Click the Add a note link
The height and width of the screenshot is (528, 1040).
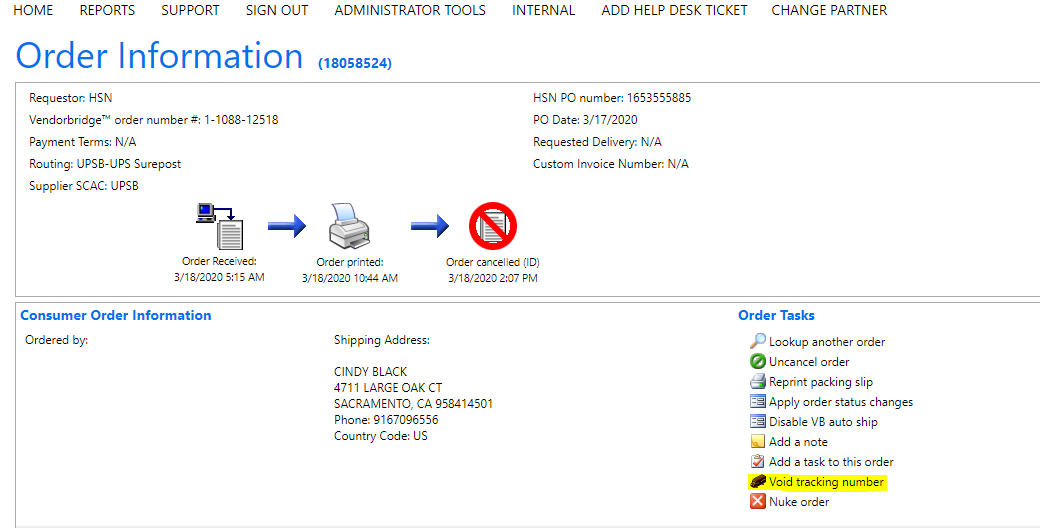click(x=798, y=442)
